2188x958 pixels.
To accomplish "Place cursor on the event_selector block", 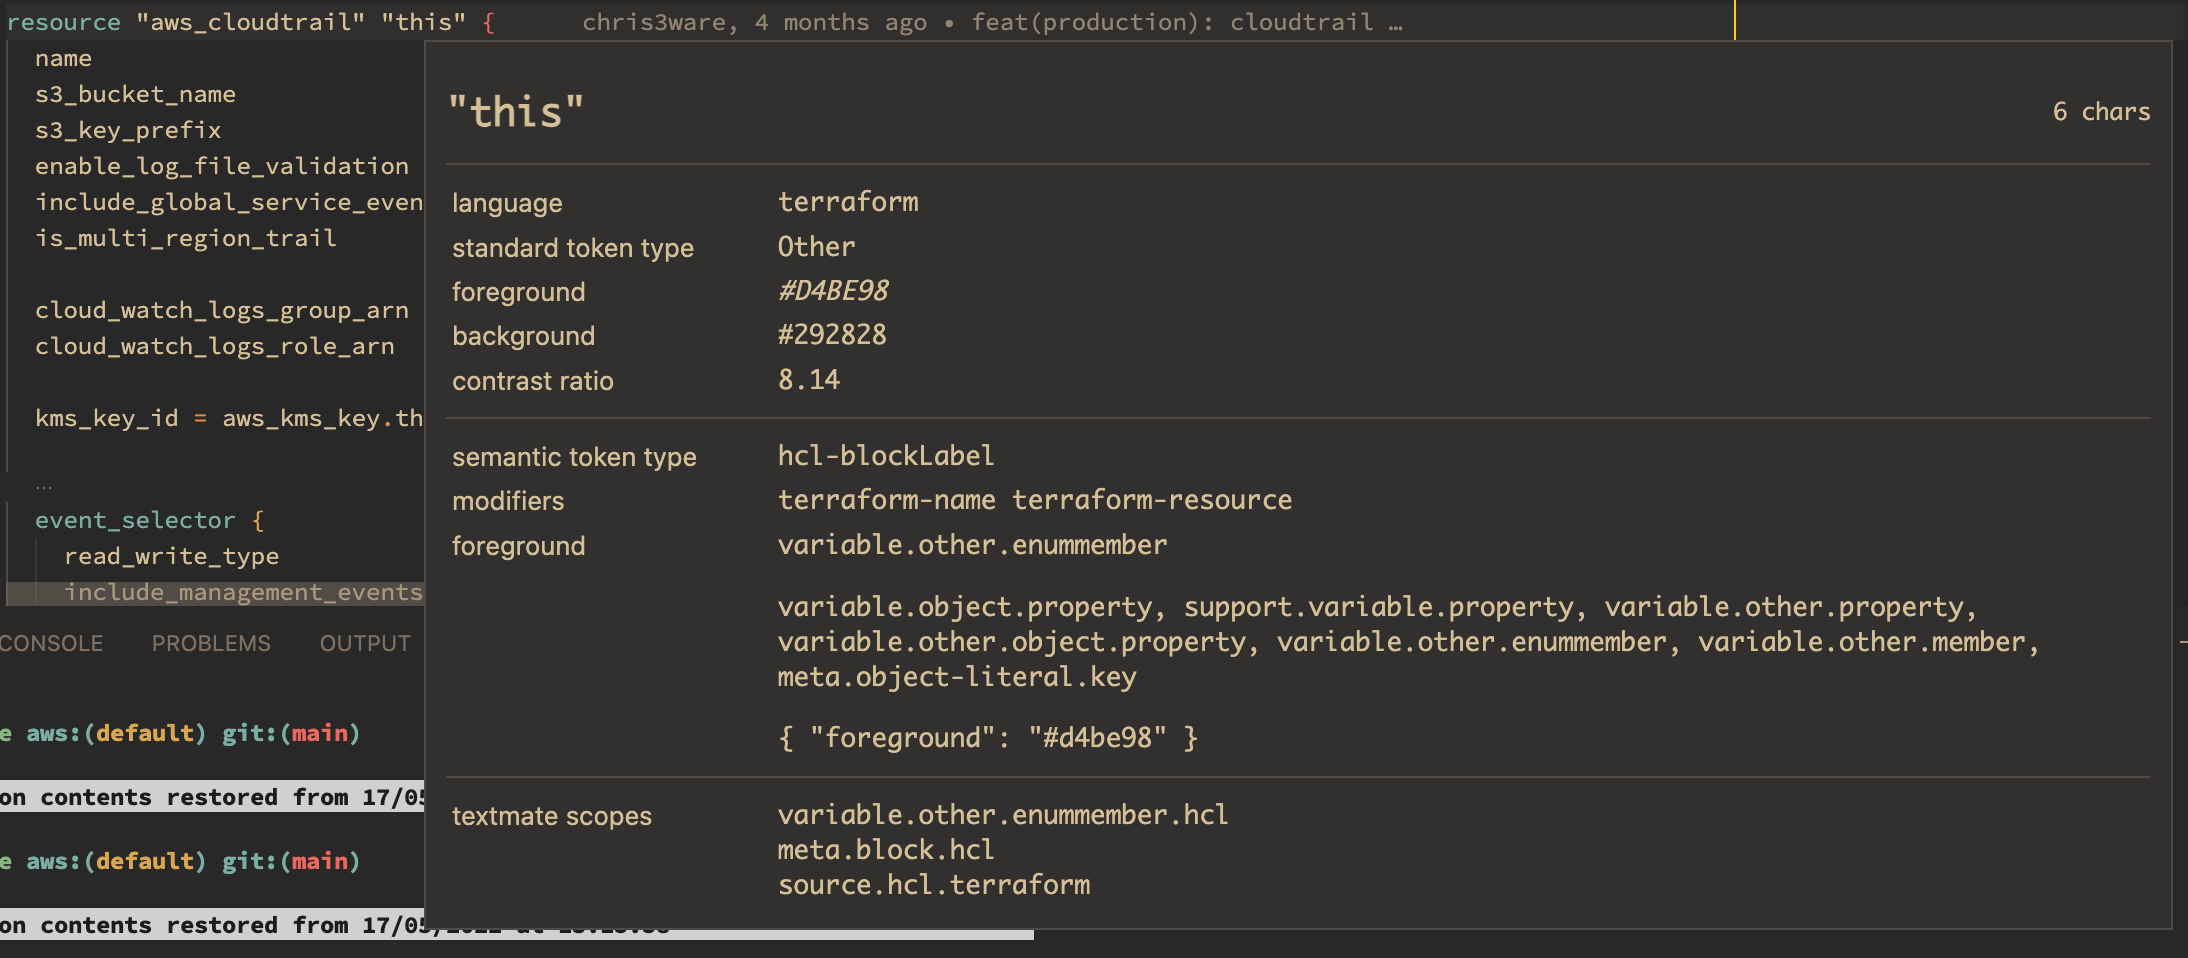I will coord(135,519).
